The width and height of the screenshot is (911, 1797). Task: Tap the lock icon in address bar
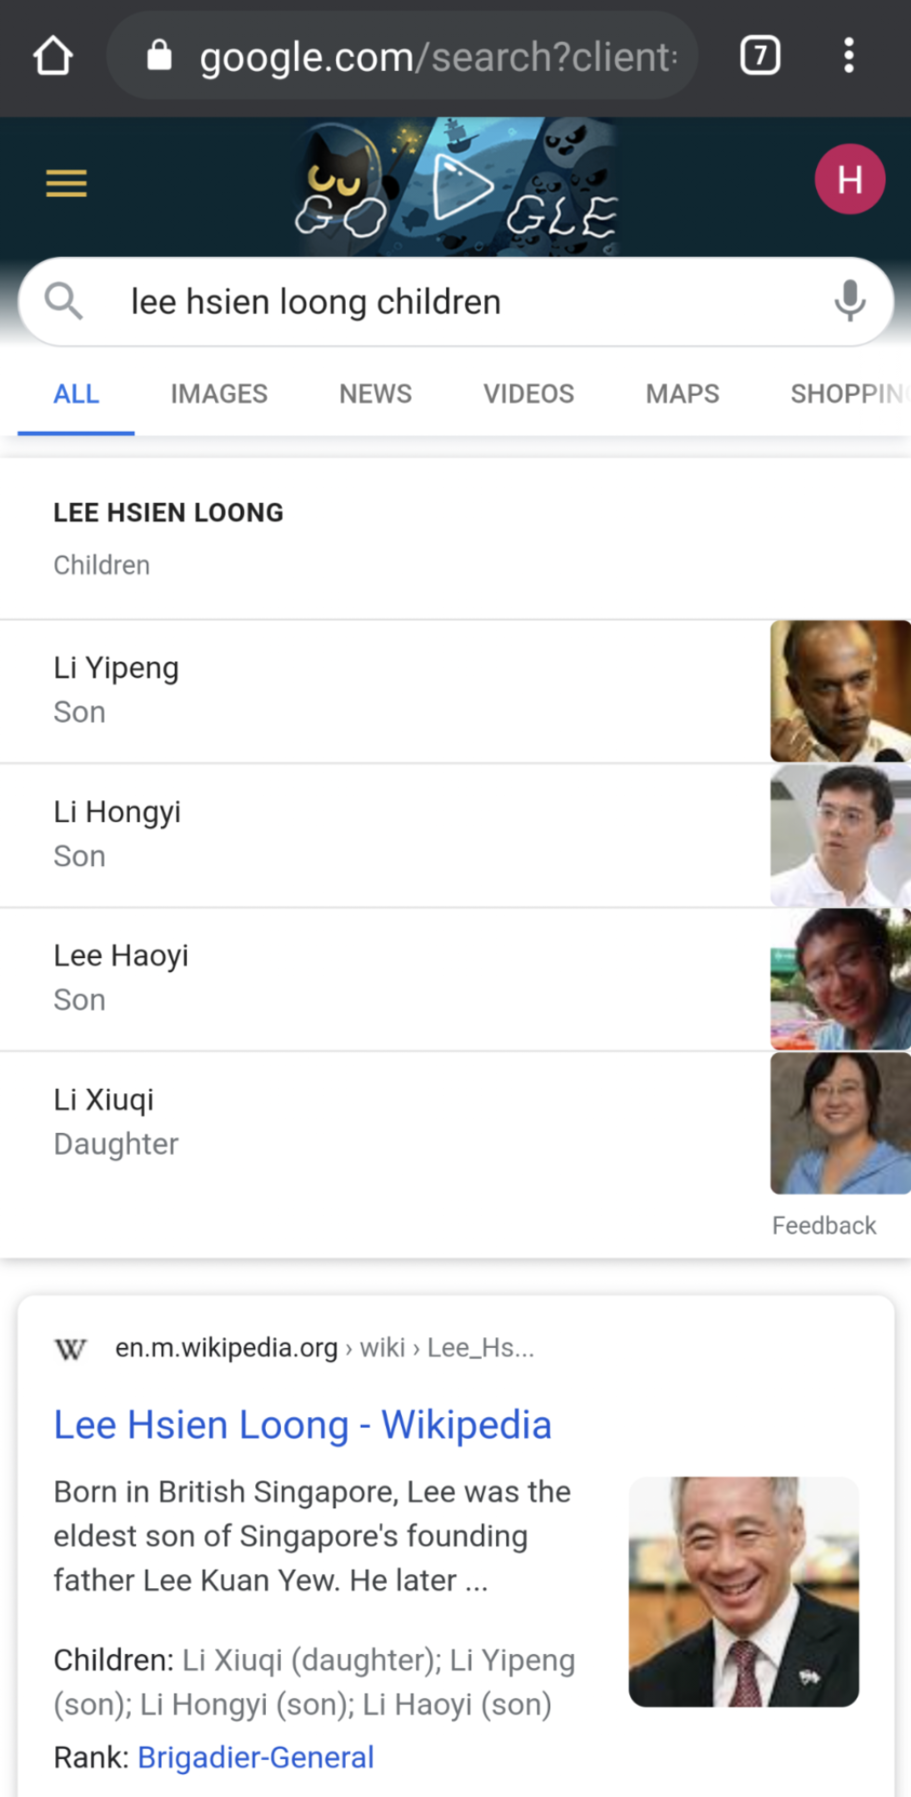[159, 56]
